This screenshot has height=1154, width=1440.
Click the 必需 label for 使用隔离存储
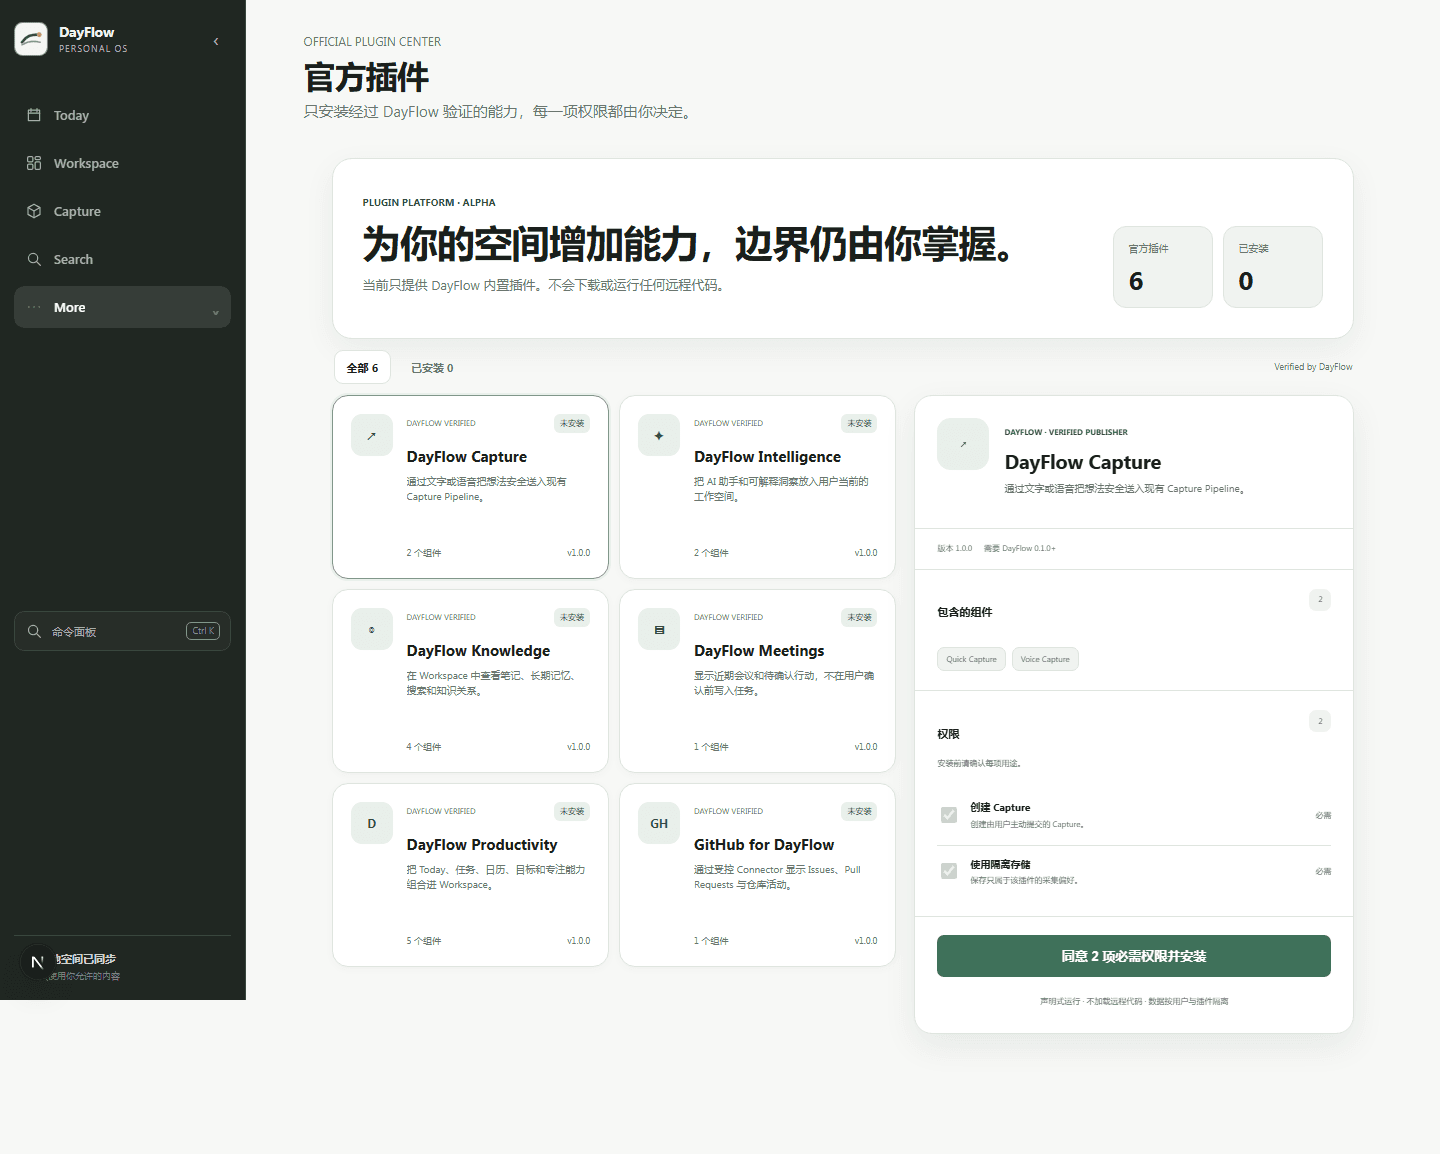point(1323,872)
